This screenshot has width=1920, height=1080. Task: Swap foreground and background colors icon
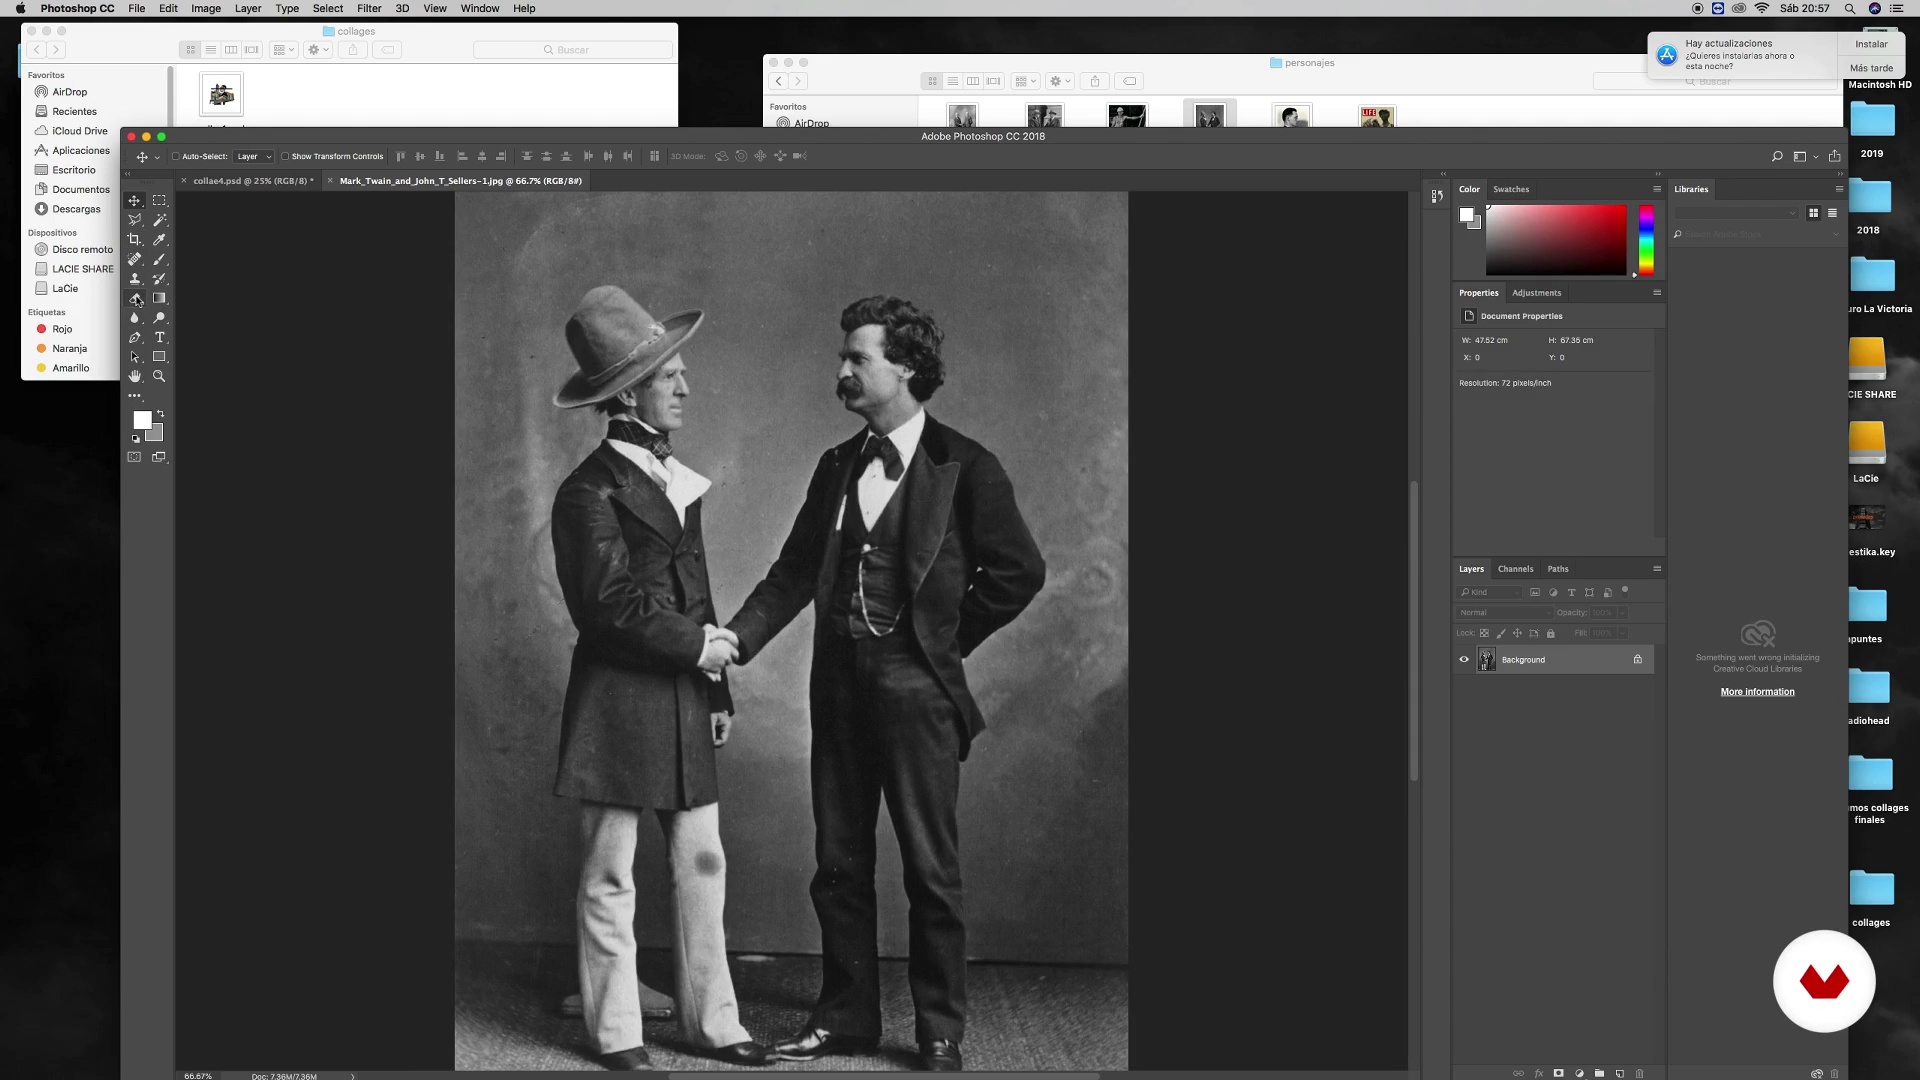tap(161, 413)
